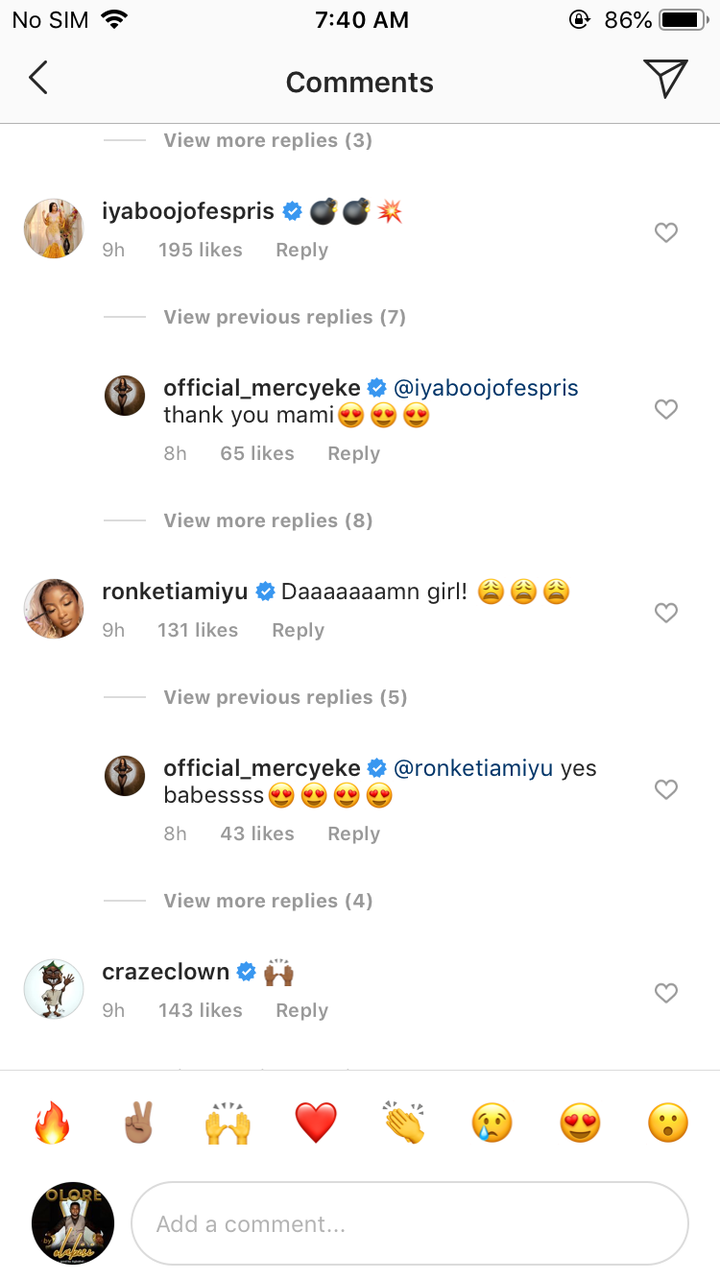Tap the raised hands emoji reaction

pyautogui.click(x=227, y=1123)
